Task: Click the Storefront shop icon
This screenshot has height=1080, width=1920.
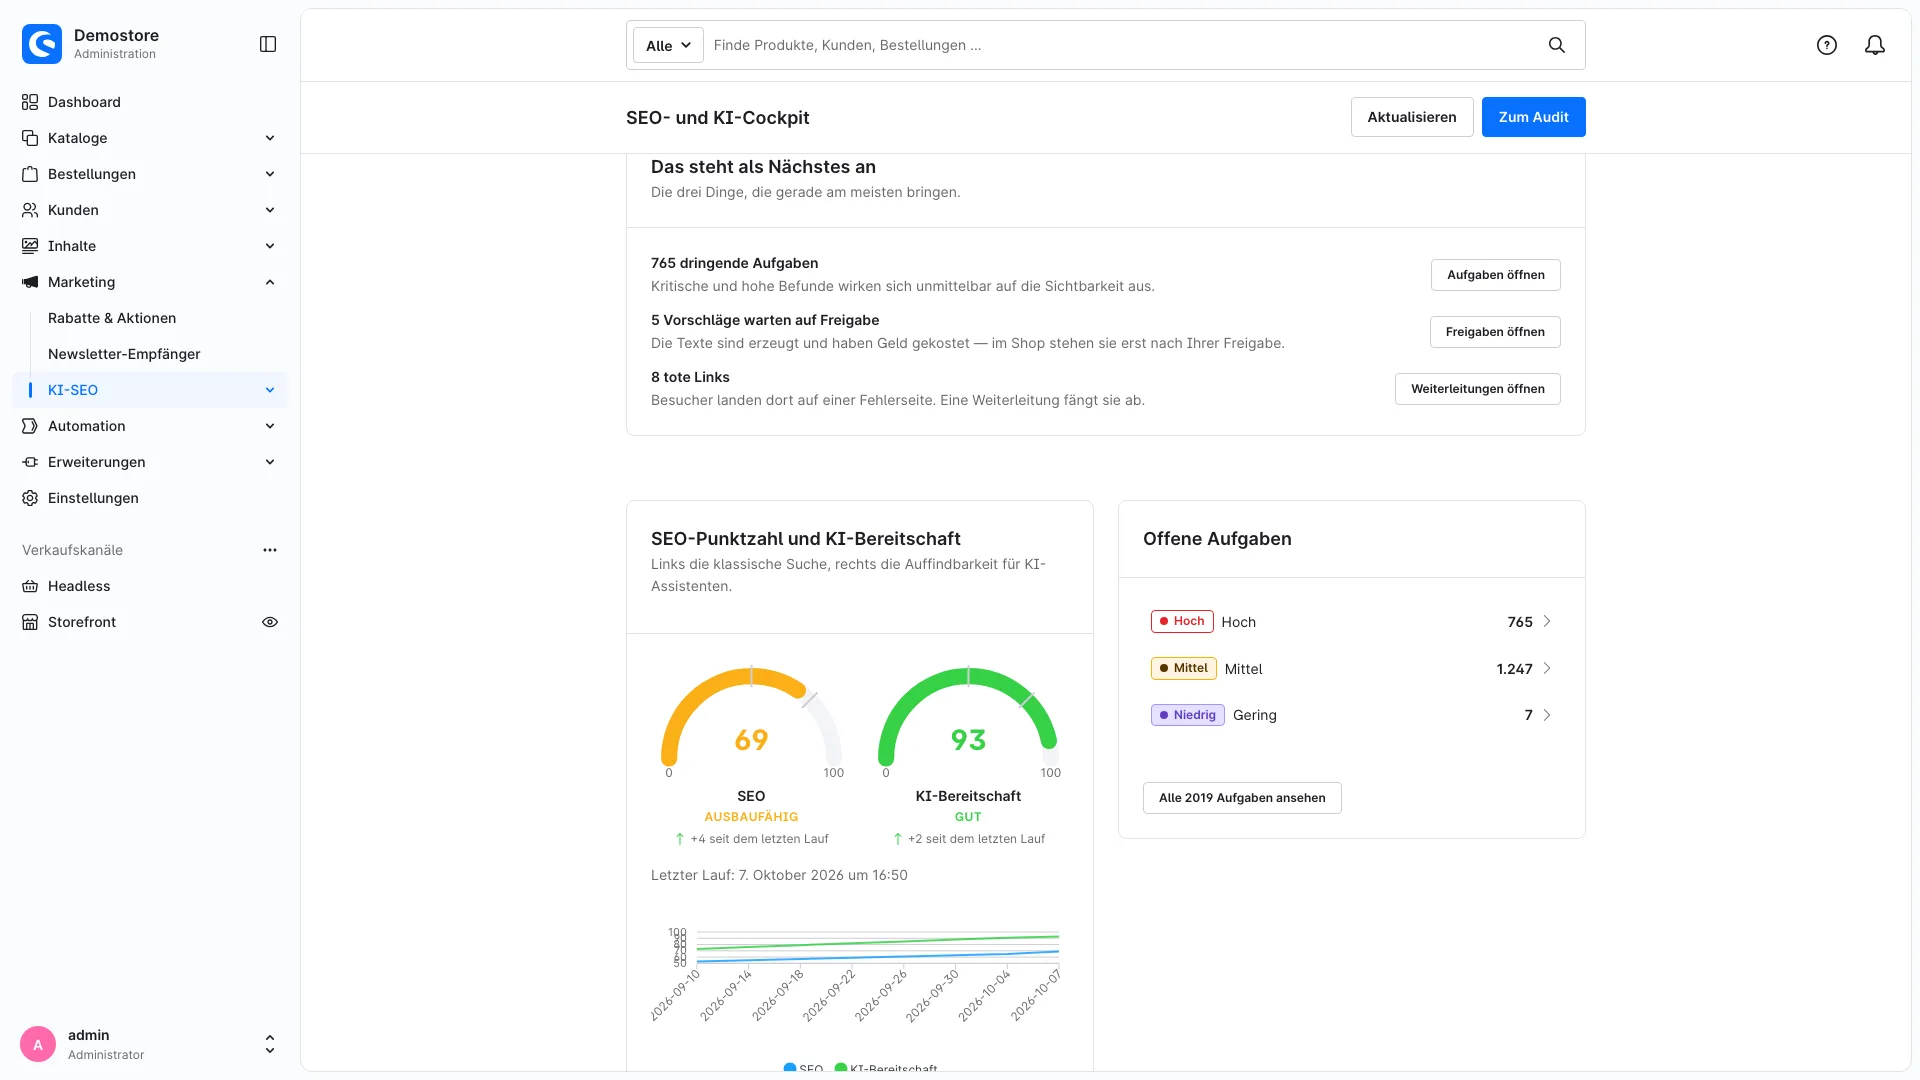Action: click(30, 622)
